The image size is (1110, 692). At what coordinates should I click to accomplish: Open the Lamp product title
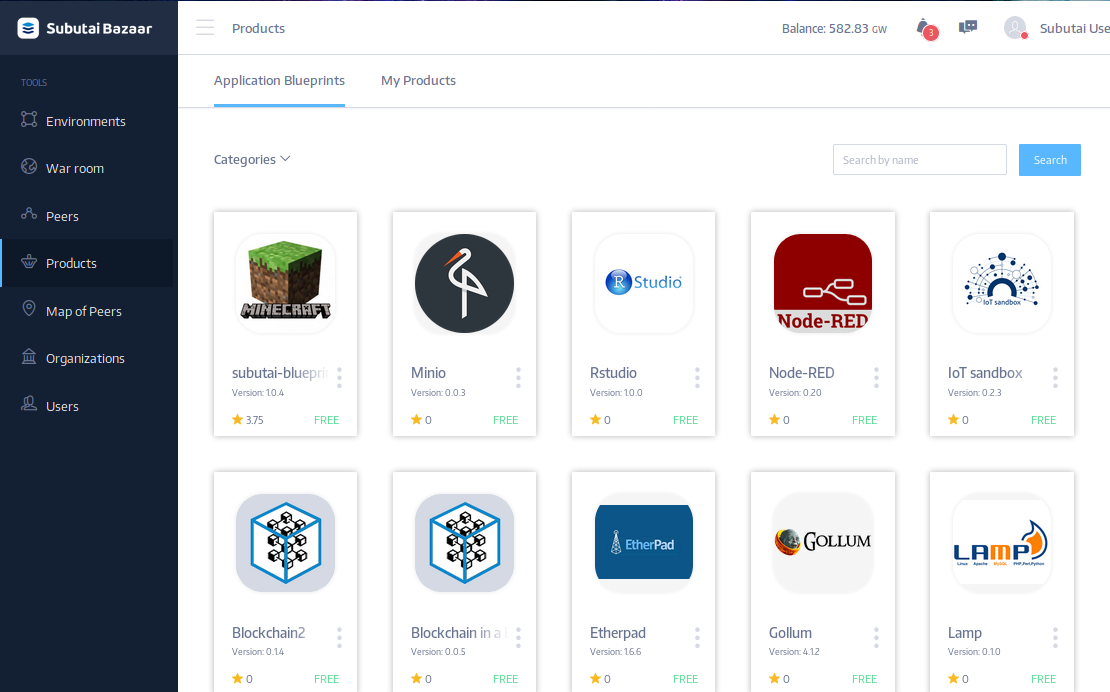point(964,633)
